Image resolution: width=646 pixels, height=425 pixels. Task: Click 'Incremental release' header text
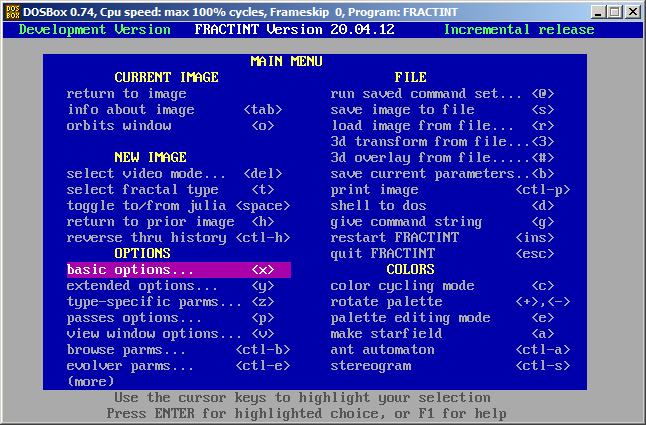click(519, 30)
